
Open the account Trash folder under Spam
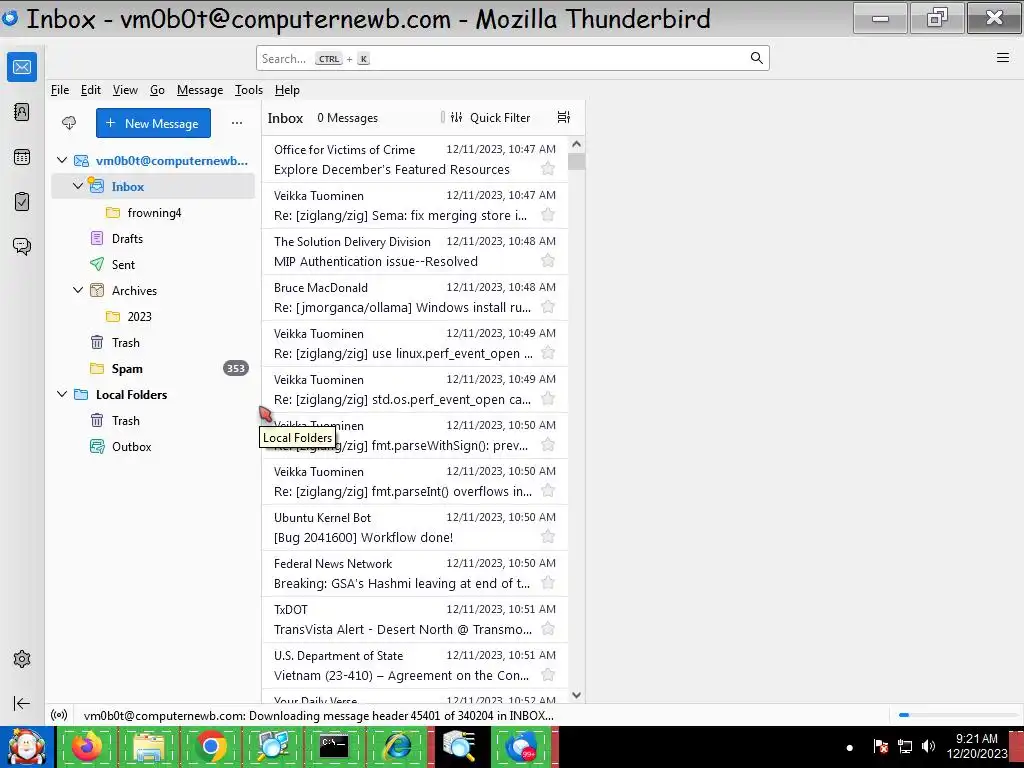pyautogui.click(x=153, y=342)
